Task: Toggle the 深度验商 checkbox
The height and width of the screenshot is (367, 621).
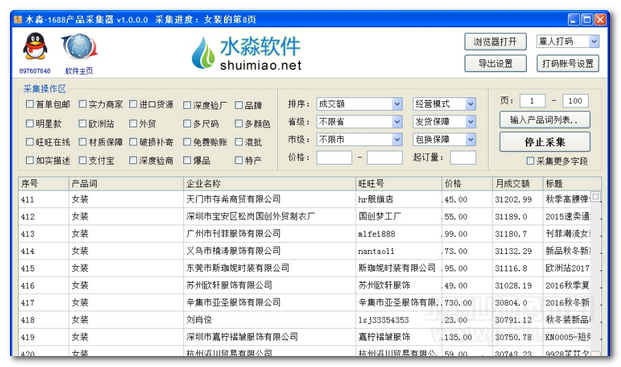Action: pyautogui.click(x=133, y=160)
